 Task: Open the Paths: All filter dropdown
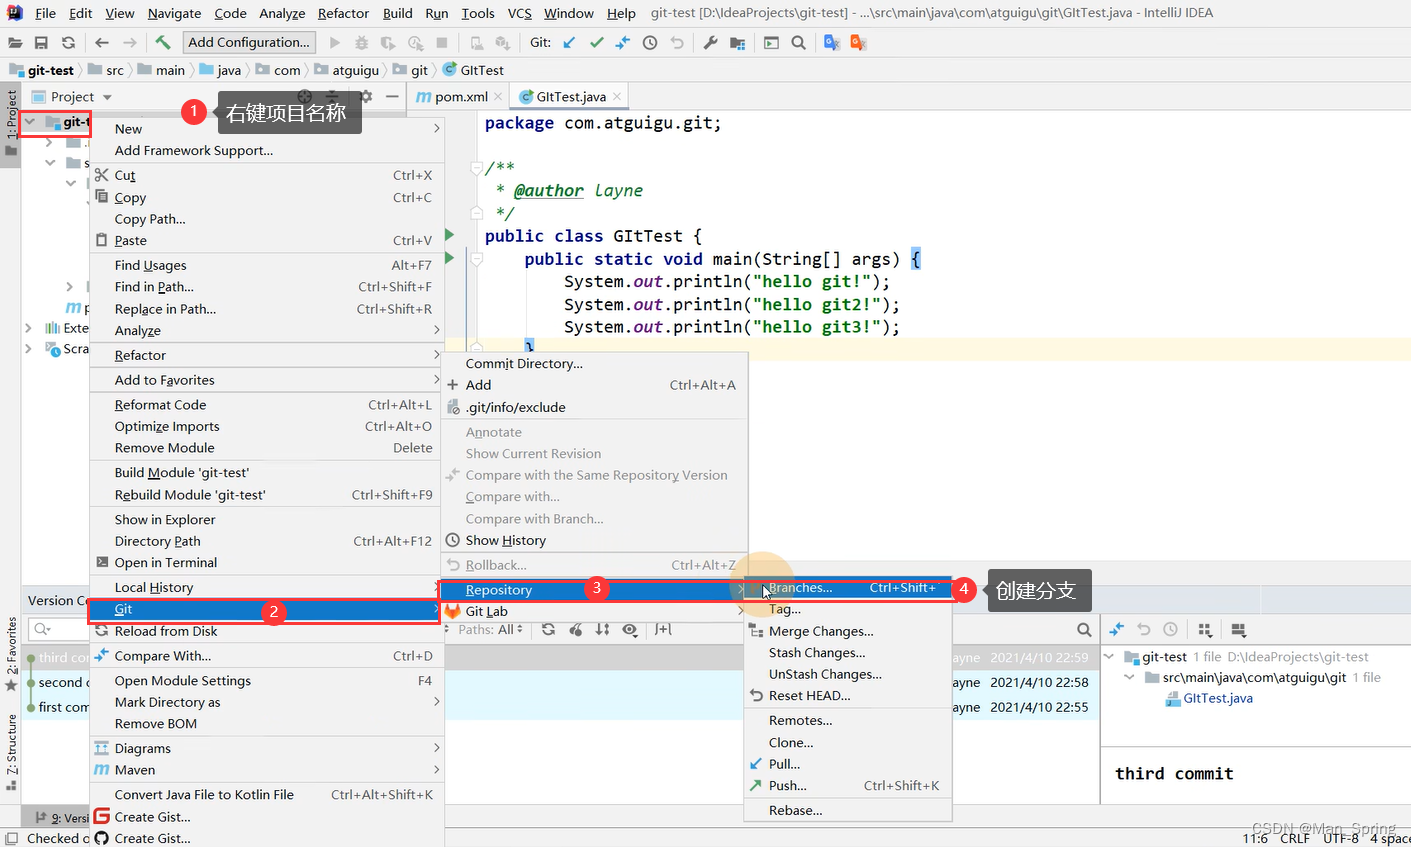coord(490,629)
